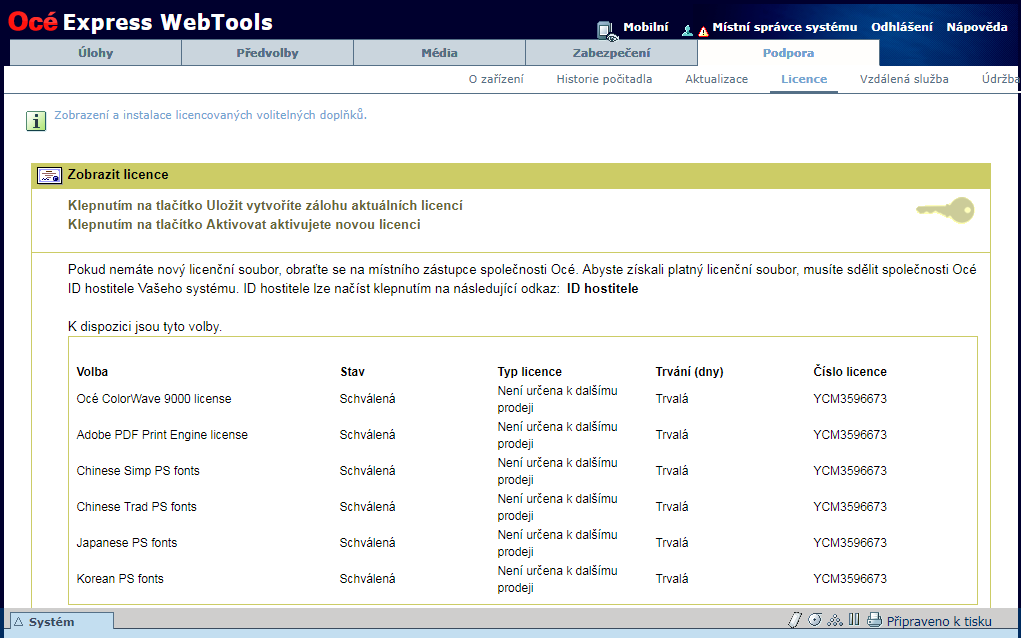Select the Japanese PS fonts entry
Screen dimensions: 1021x638
[x=127, y=542]
